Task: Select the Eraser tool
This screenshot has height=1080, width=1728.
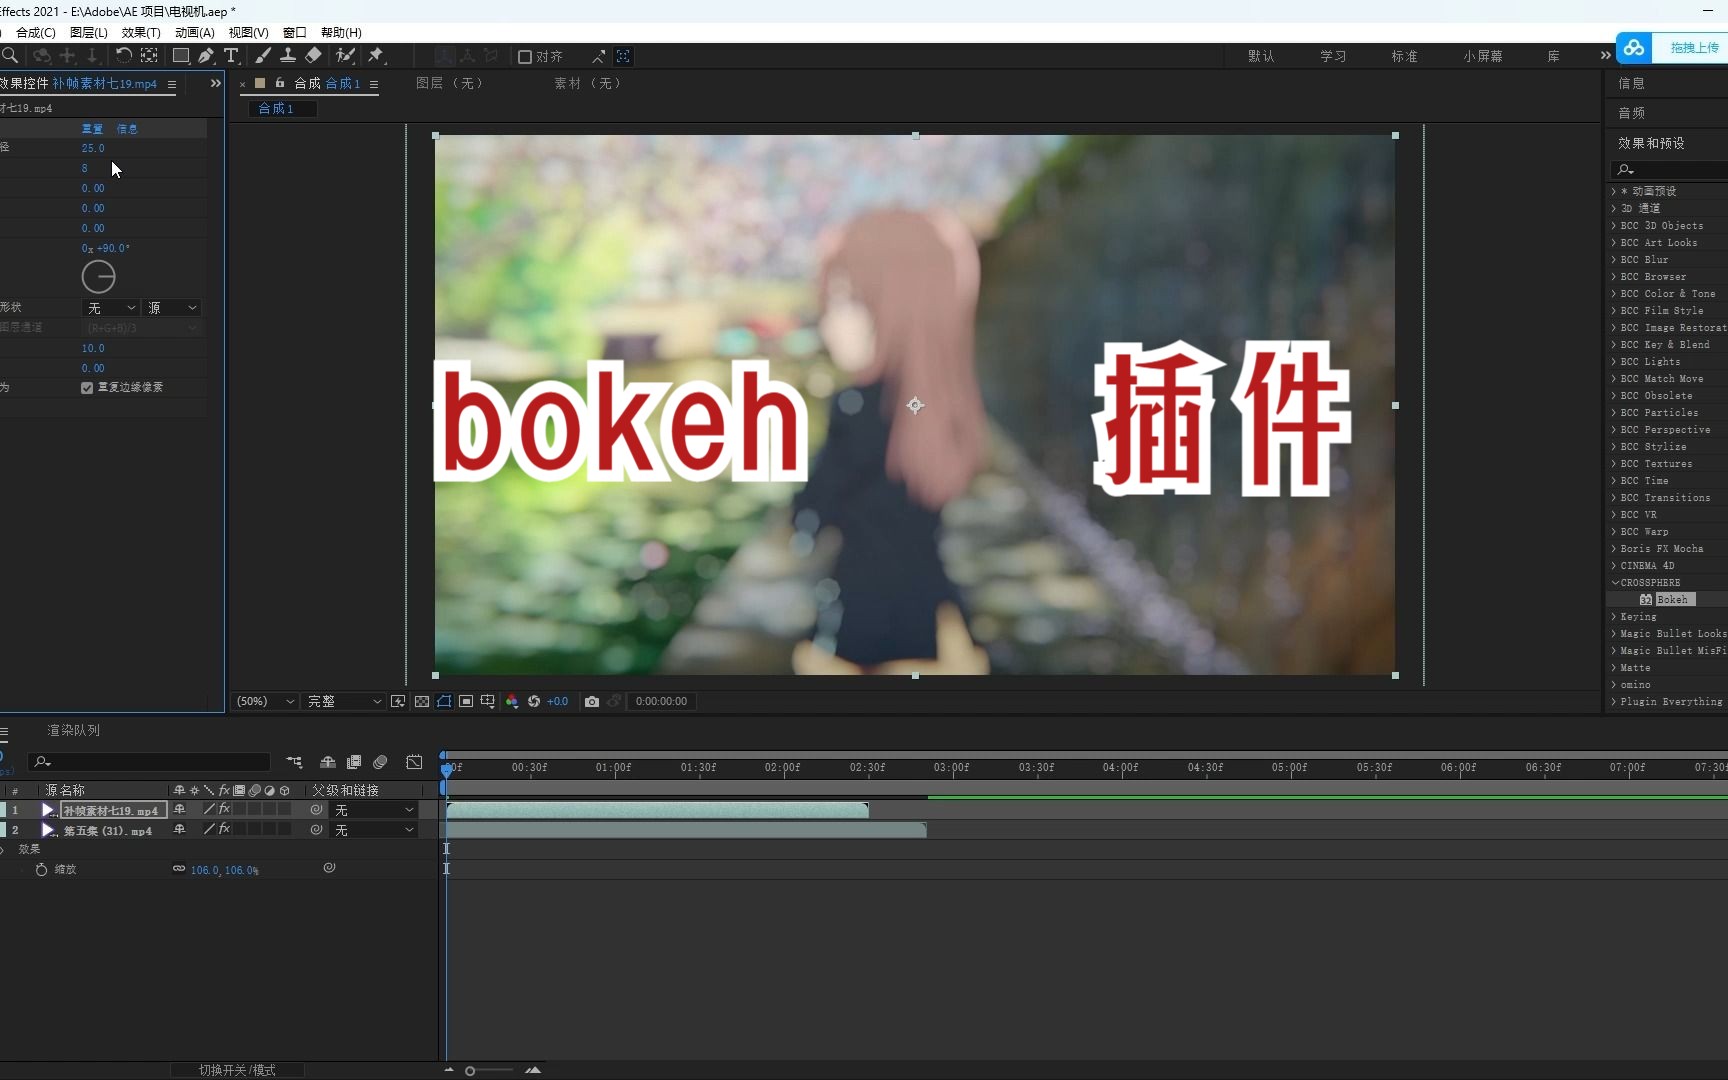Action: click(x=313, y=56)
